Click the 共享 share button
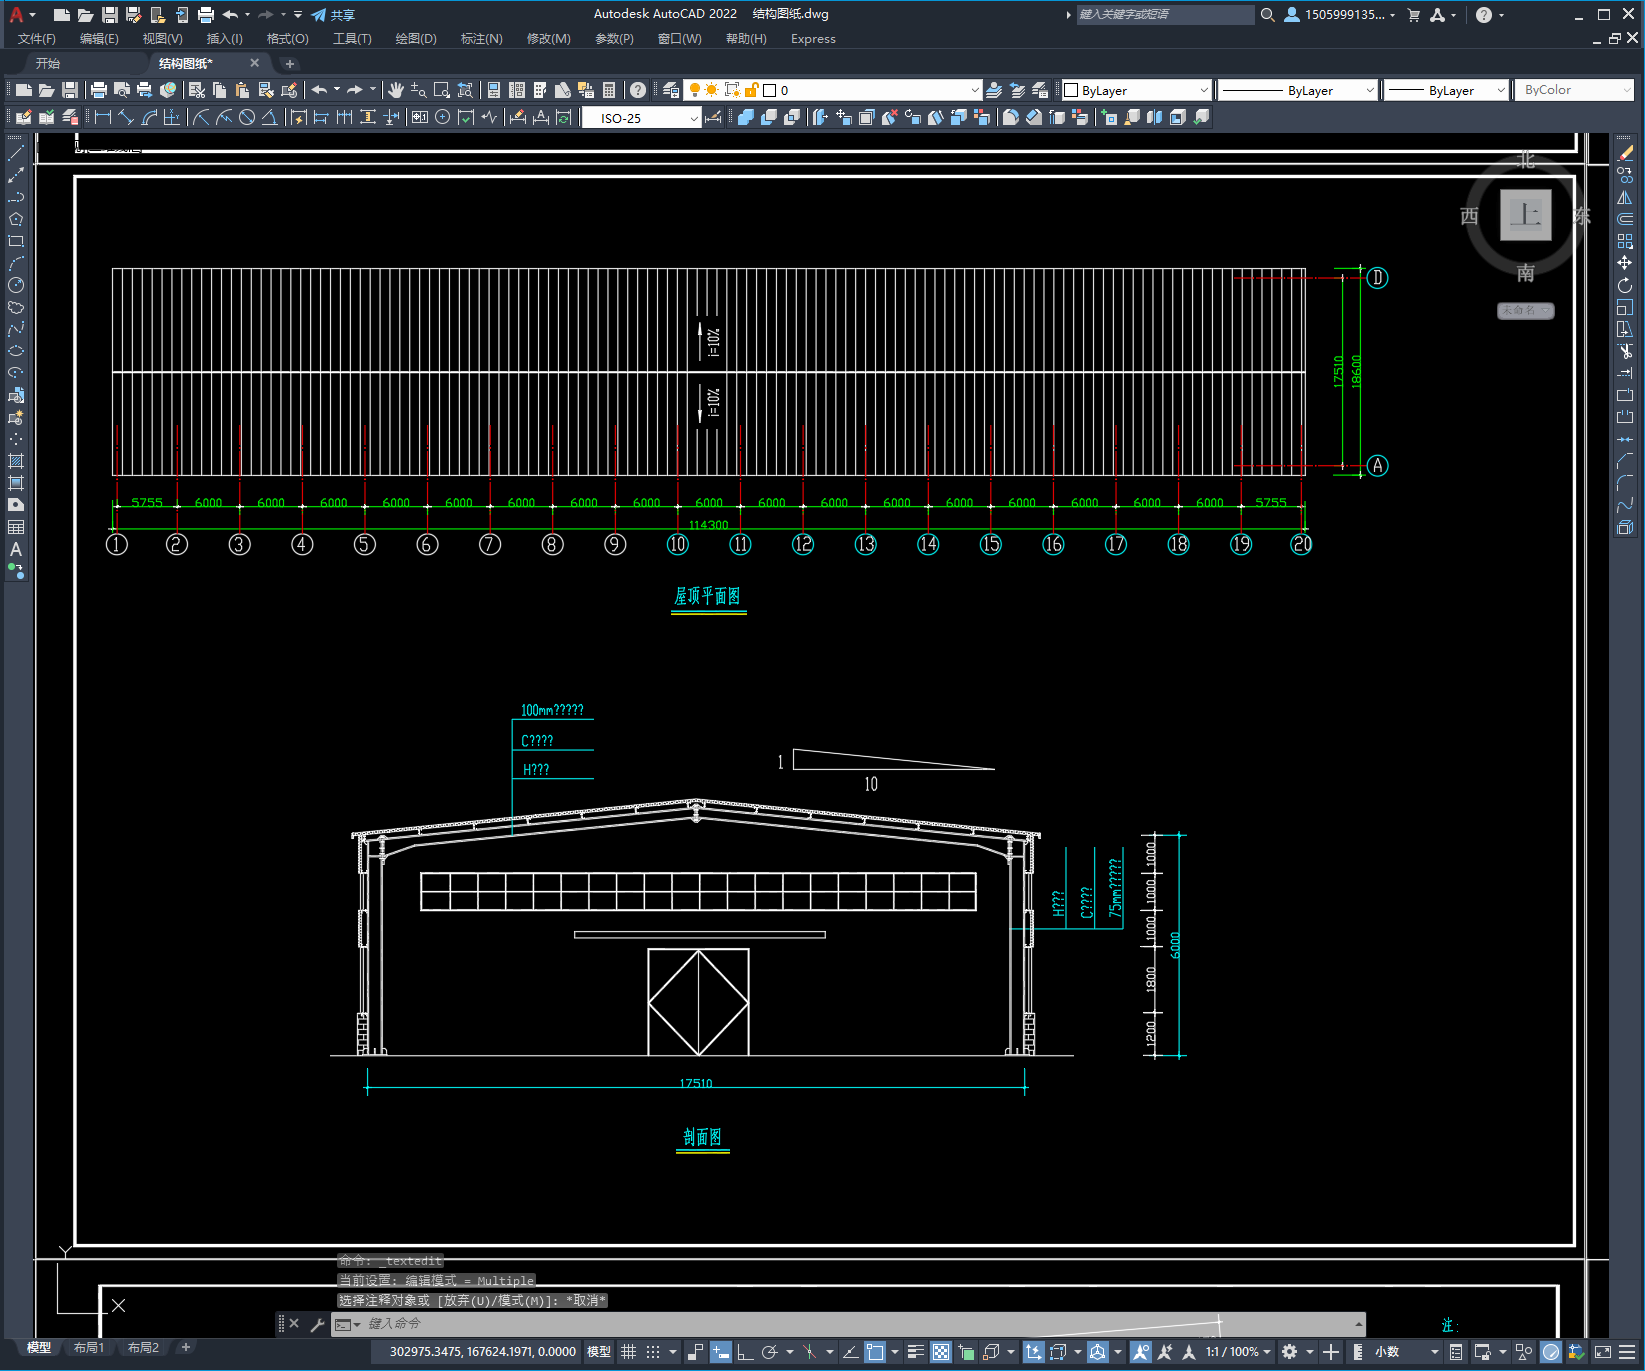The width and height of the screenshot is (1645, 1371). tap(333, 15)
